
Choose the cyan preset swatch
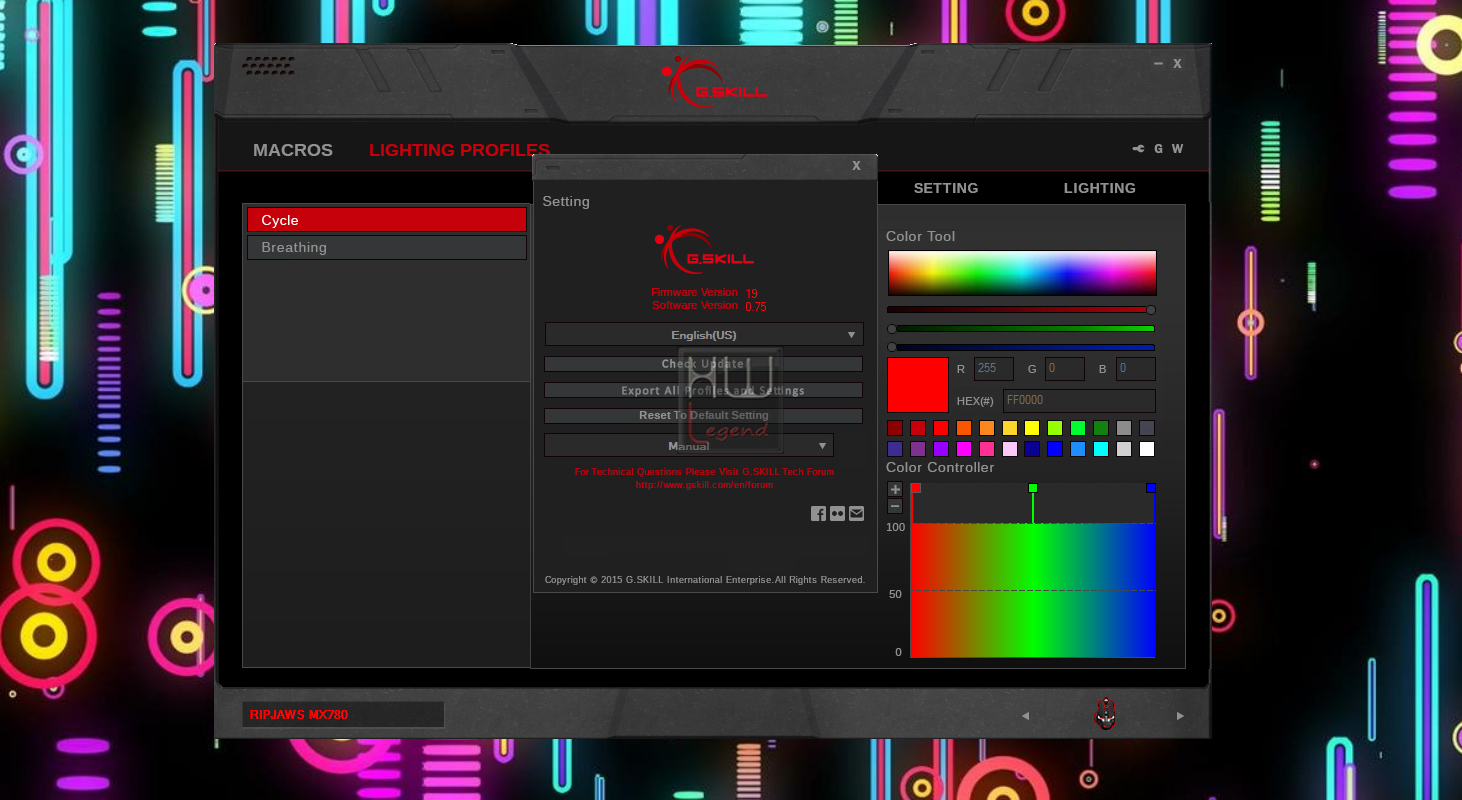click(x=1101, y=449)
